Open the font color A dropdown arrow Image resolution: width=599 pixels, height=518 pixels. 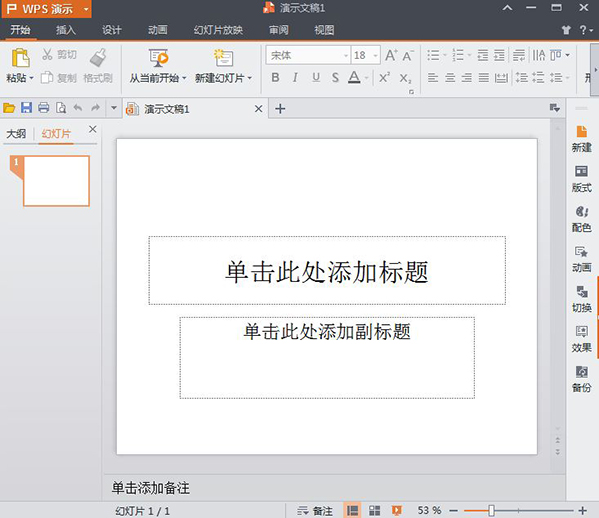coord(366,78)
